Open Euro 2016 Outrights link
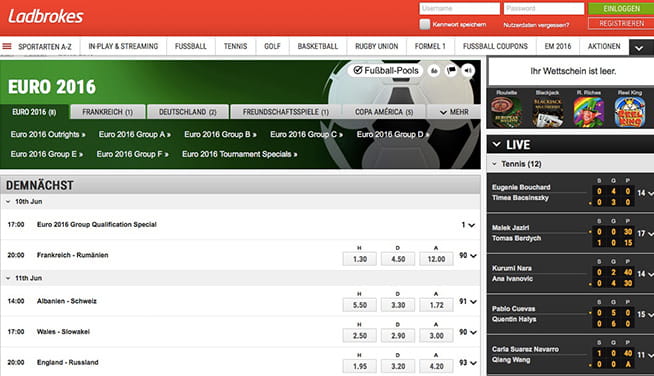This screenshot has width=654, height=376. click(48, 134)
